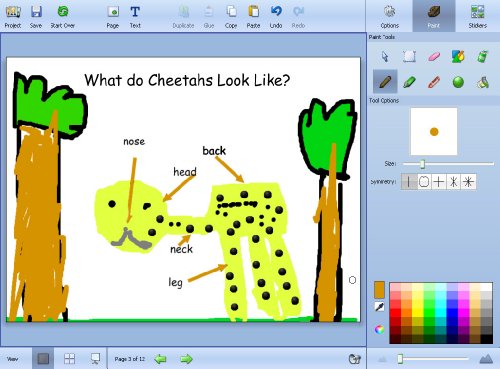The height and width of the screenshot is (369, 500).
Task: Paste from clipboard with Paste button
Action: click(253, 17)
